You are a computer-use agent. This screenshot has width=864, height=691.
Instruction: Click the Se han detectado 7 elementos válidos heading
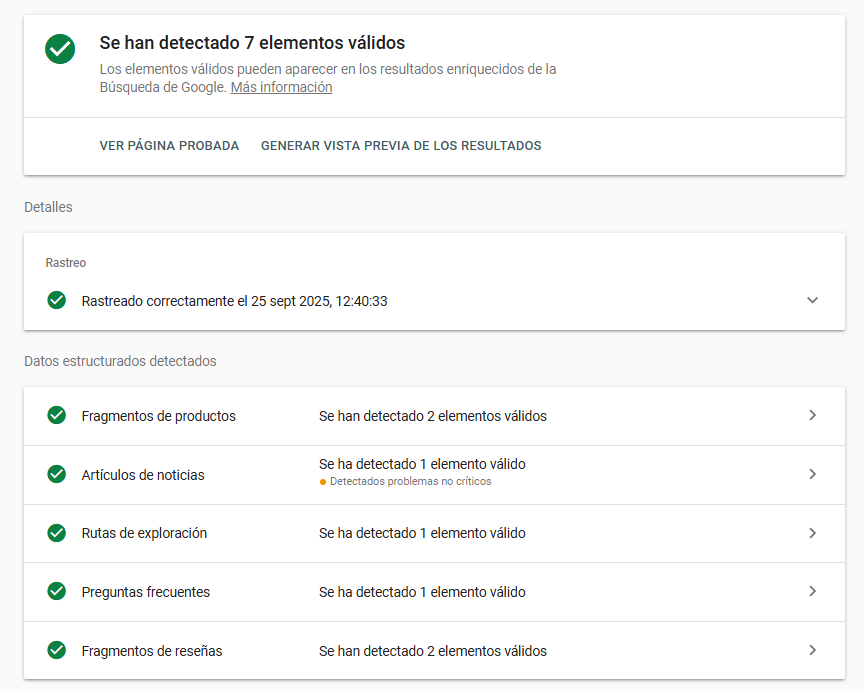tap(252, 43)
